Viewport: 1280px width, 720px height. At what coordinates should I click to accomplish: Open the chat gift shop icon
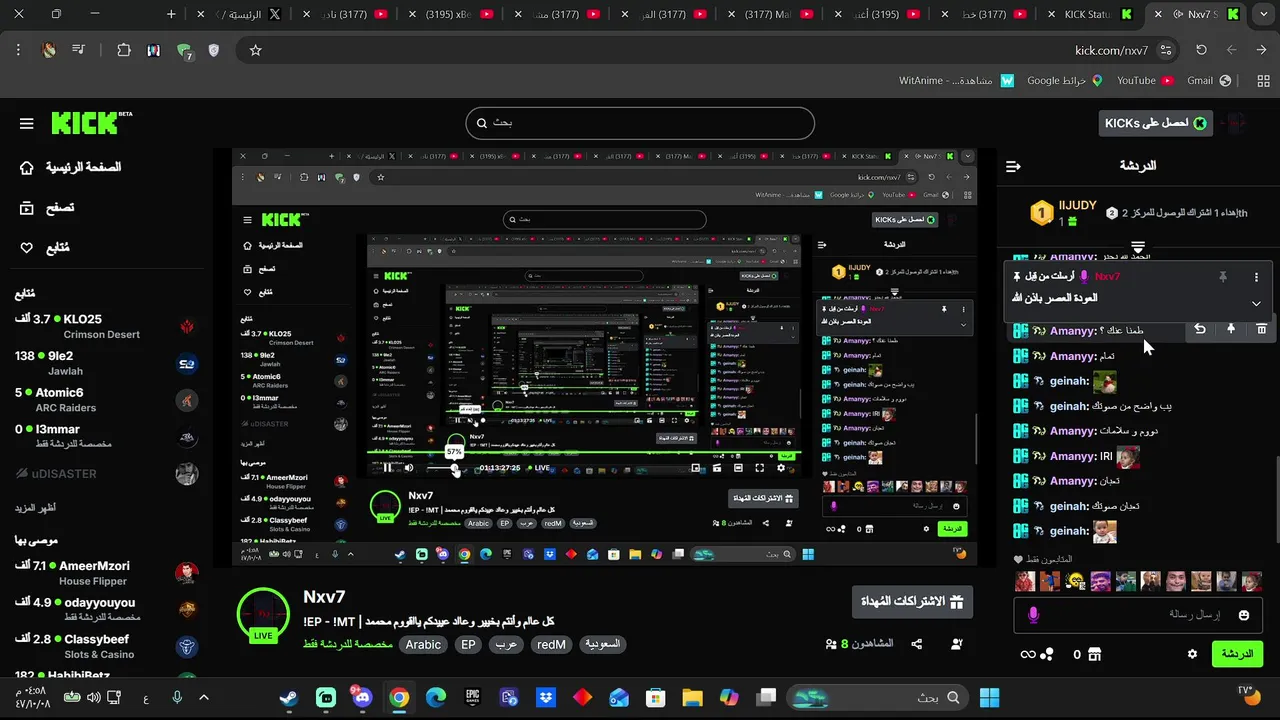[x=1094, y=654]
